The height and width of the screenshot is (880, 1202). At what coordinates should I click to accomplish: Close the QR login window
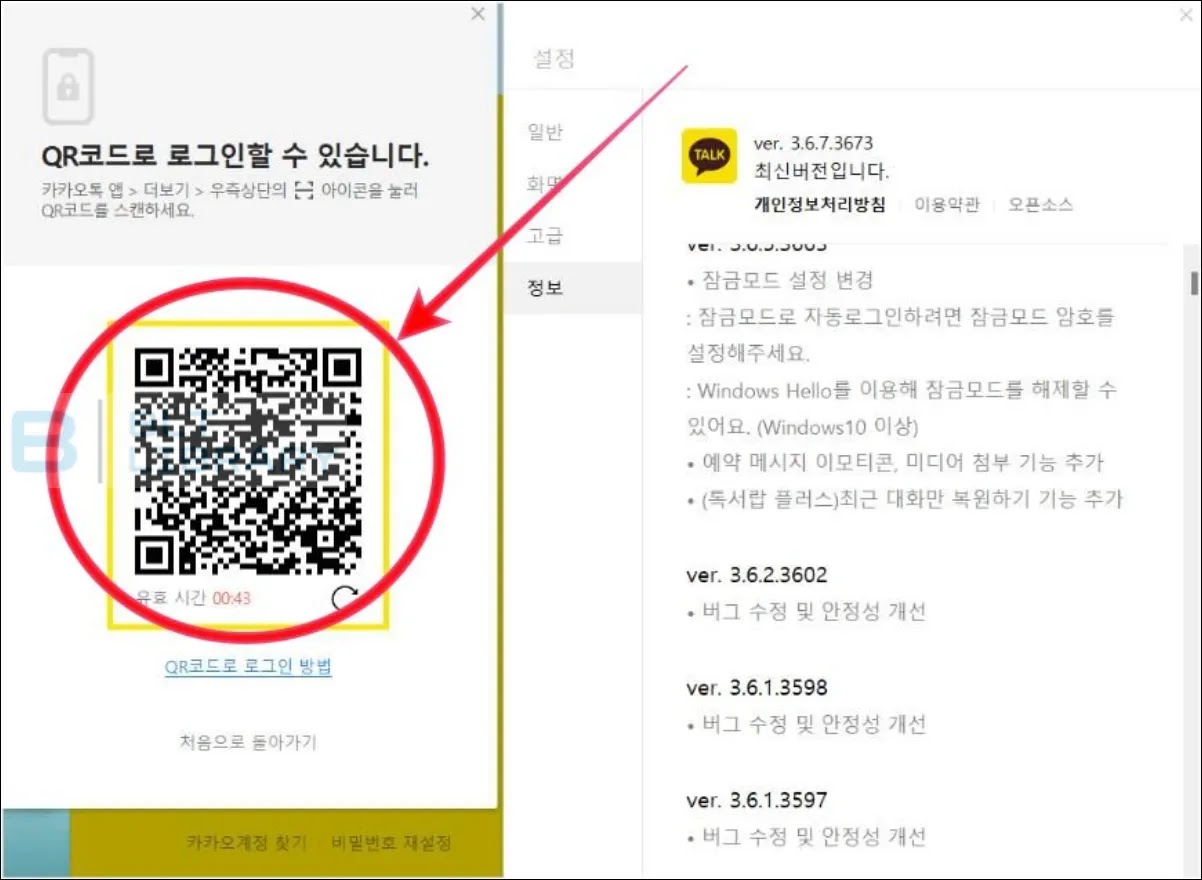[478, 14]
